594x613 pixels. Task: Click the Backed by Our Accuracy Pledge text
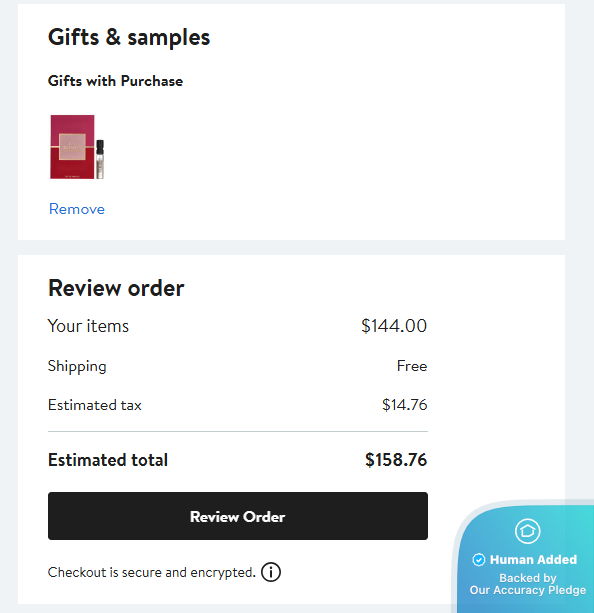(x=528, y=584)
